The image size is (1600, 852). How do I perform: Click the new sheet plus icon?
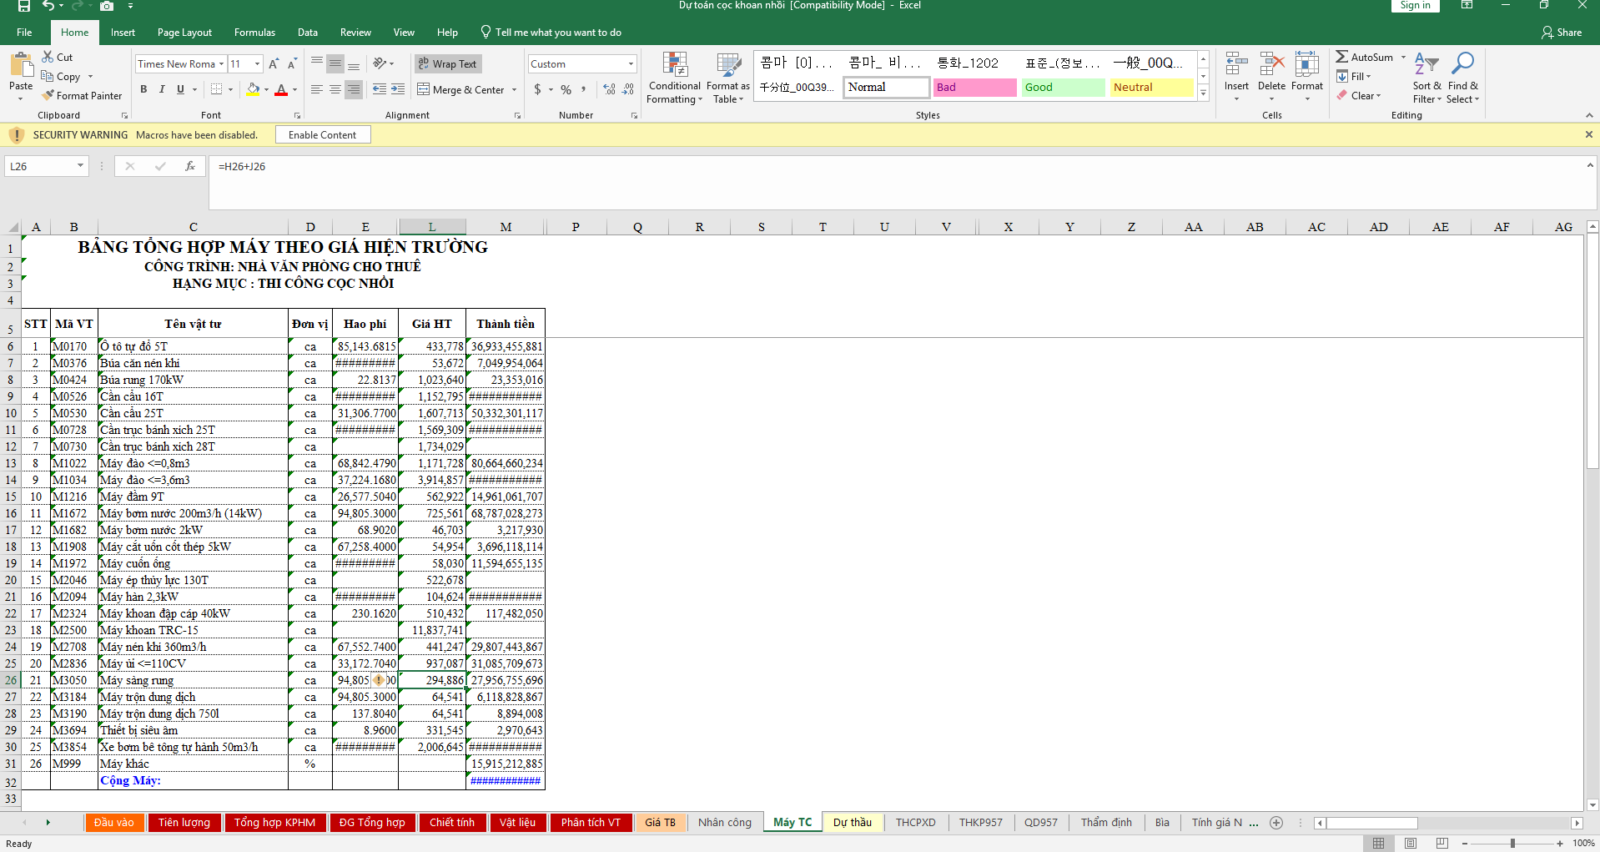pyautogui.click(x=1276, y=823)
